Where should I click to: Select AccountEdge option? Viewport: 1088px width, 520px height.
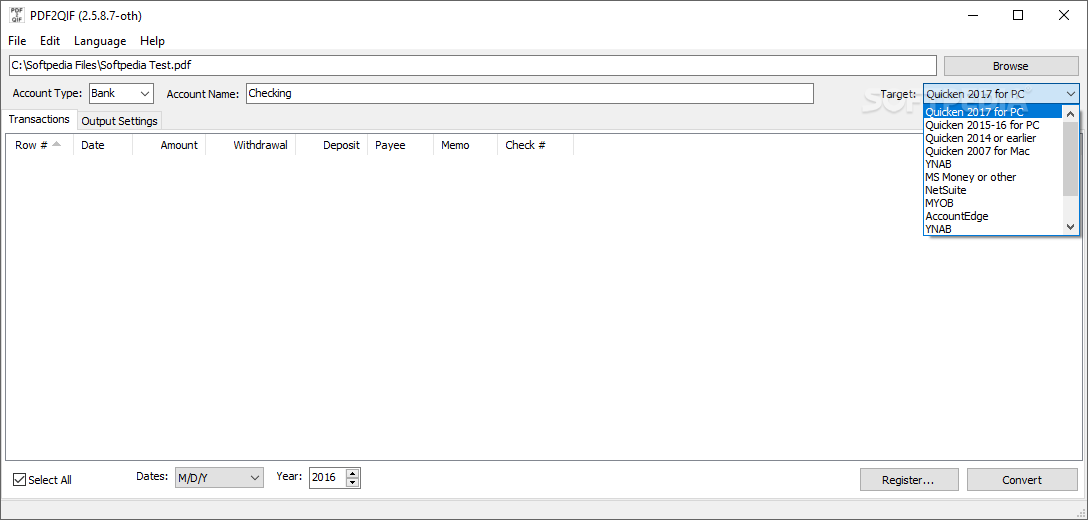coord(993,216)
